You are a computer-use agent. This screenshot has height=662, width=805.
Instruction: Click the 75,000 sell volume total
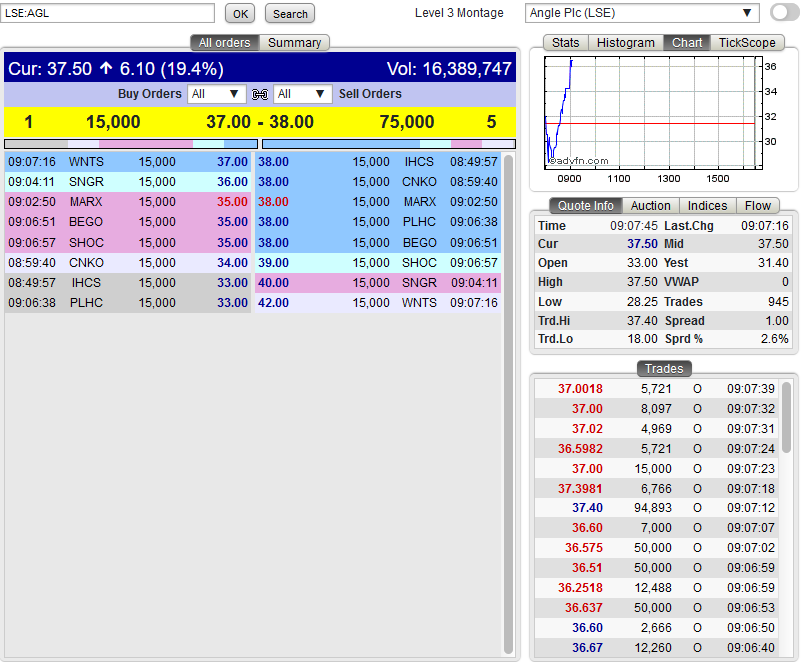point(407,122)
